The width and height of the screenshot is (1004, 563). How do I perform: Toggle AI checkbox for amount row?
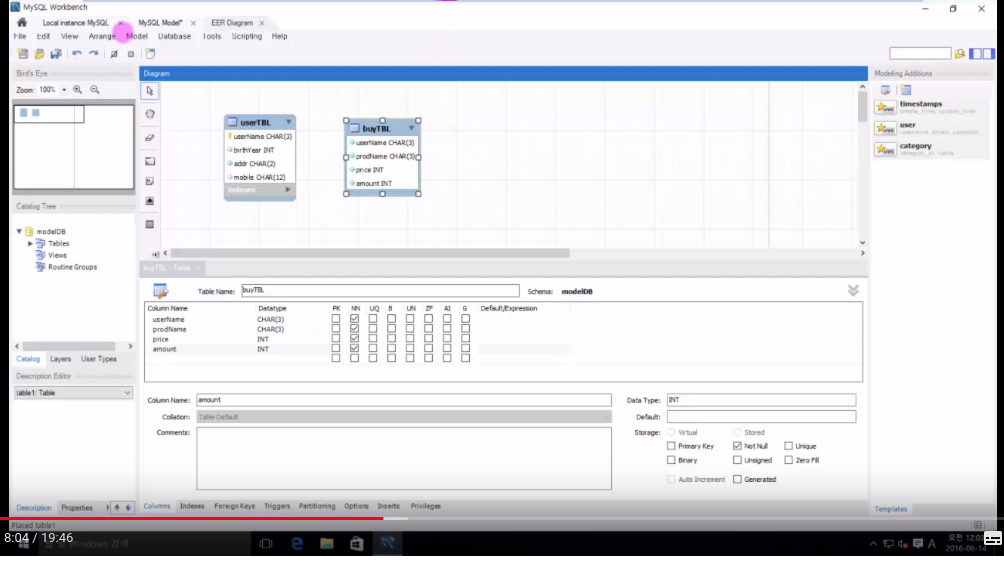(447, 348)
